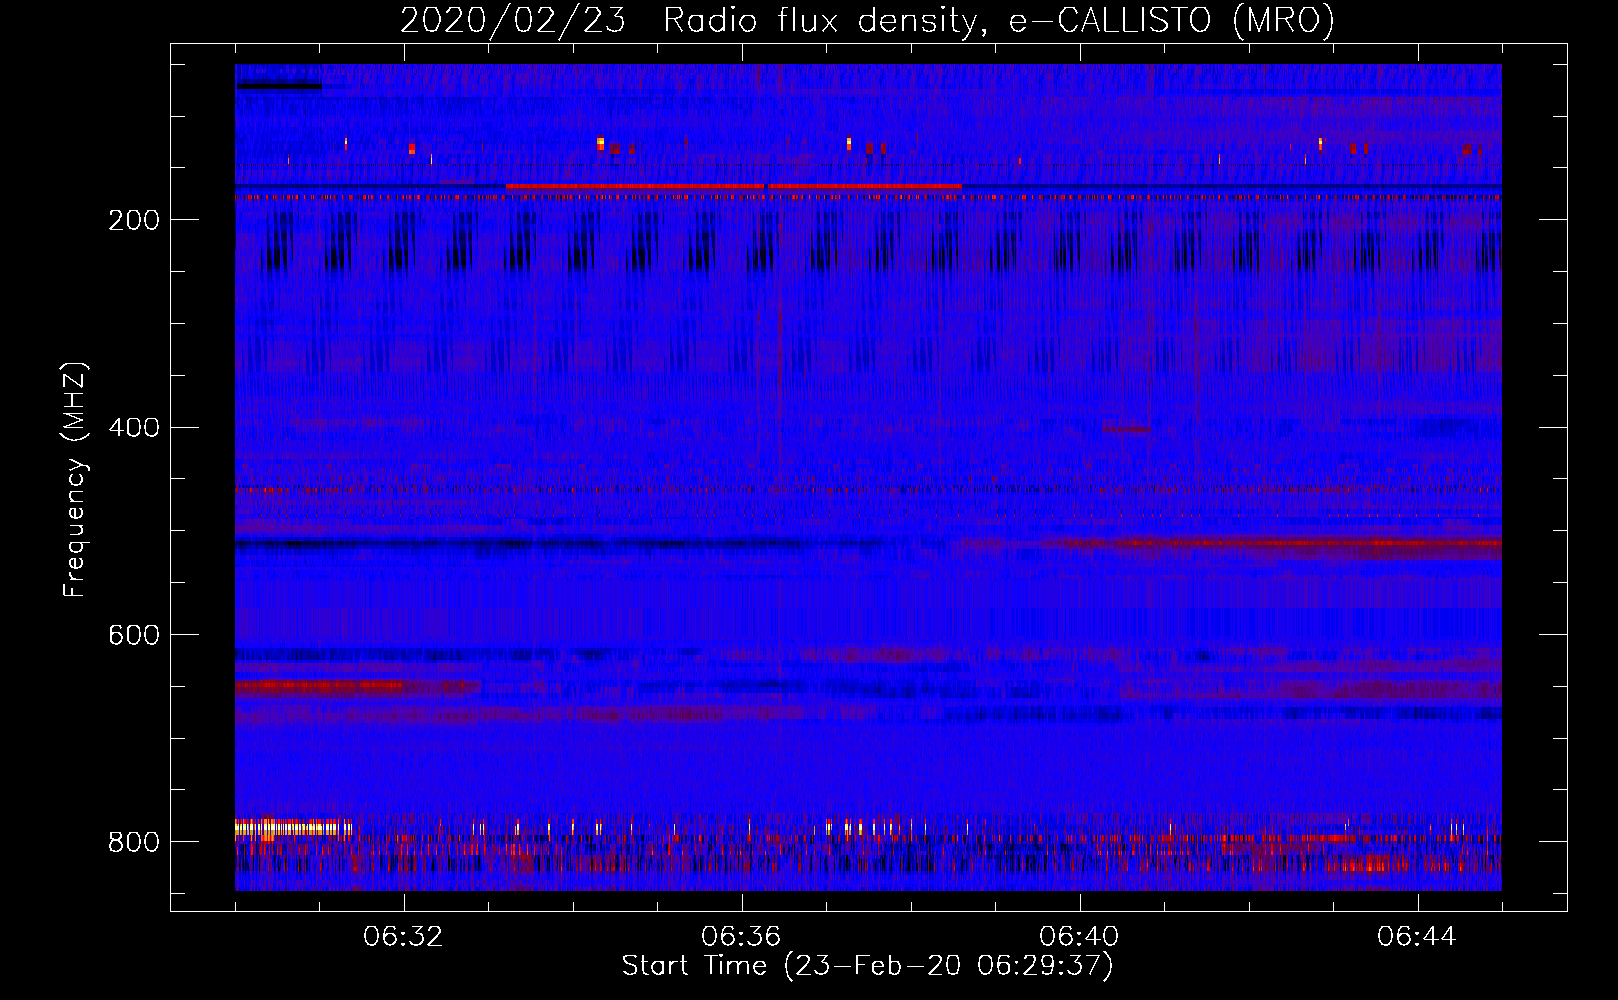Select the 06:40 time tick label
This screenshot has width=1618, height=1000.
point(1079,937)
